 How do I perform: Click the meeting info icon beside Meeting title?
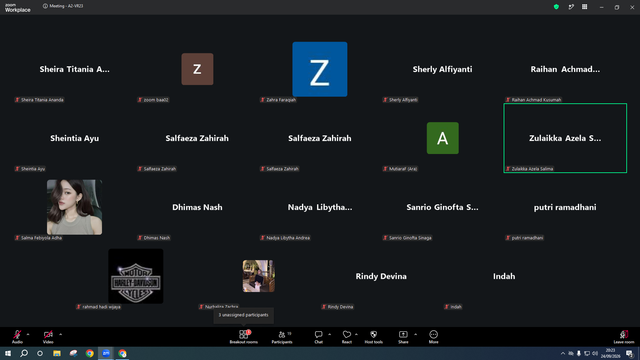(x=45, y=6)
